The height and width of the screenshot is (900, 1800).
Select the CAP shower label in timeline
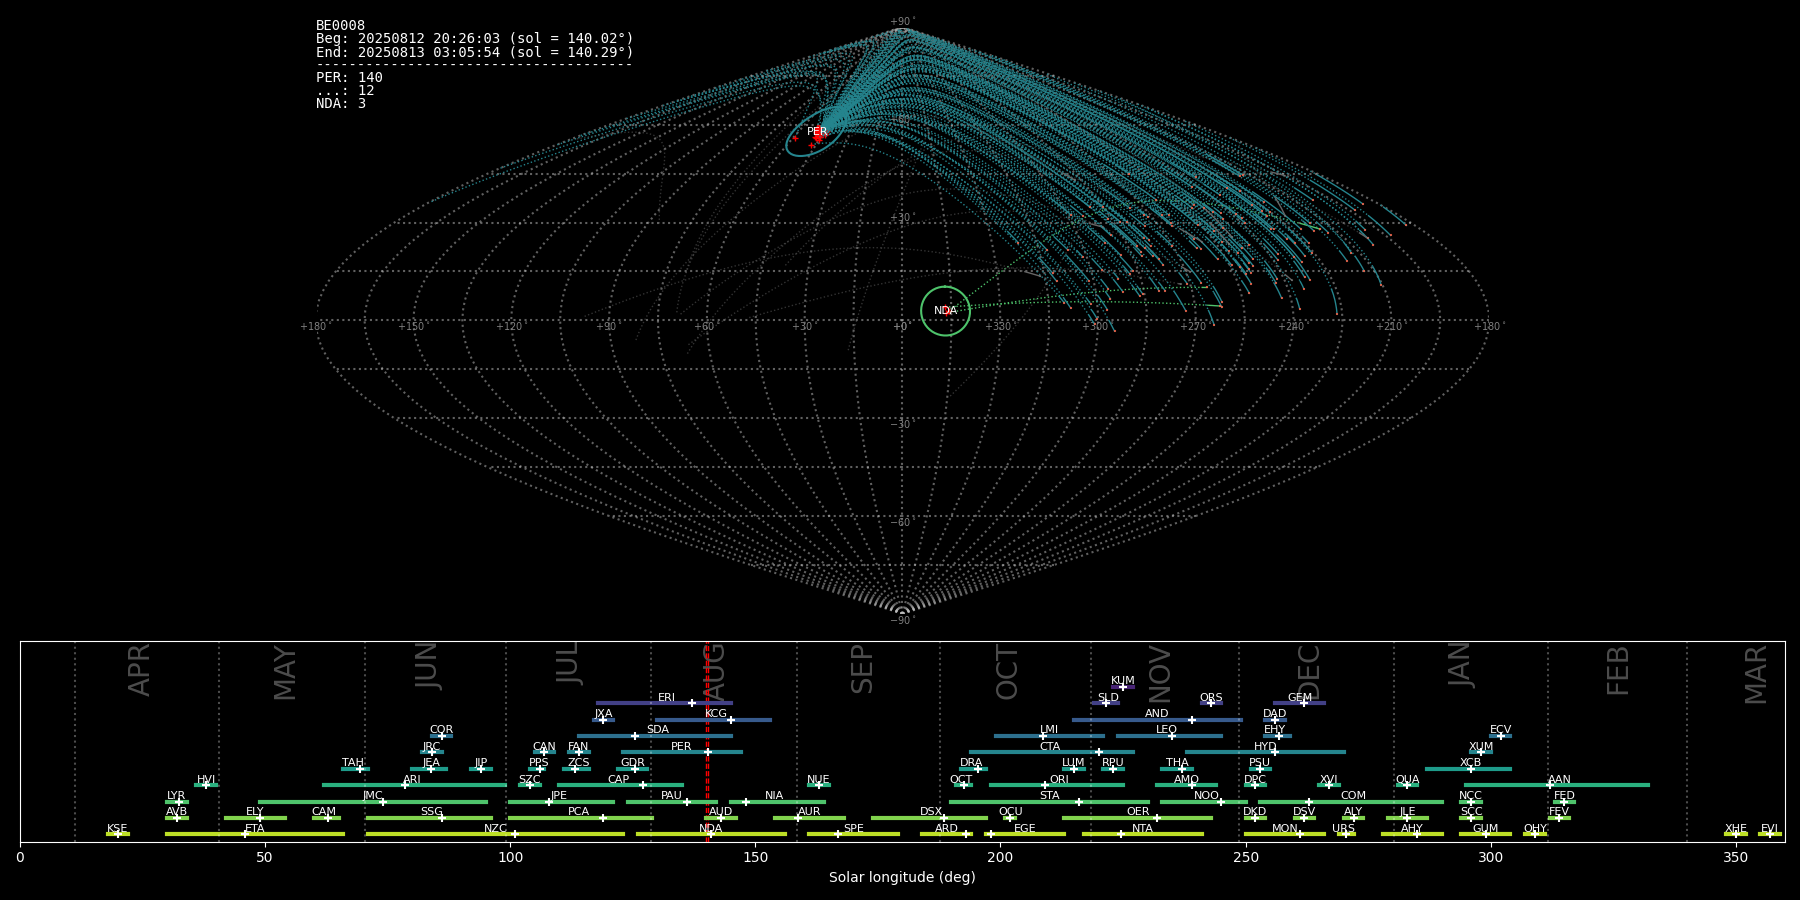pyautogui.click(x=618, y=780)
